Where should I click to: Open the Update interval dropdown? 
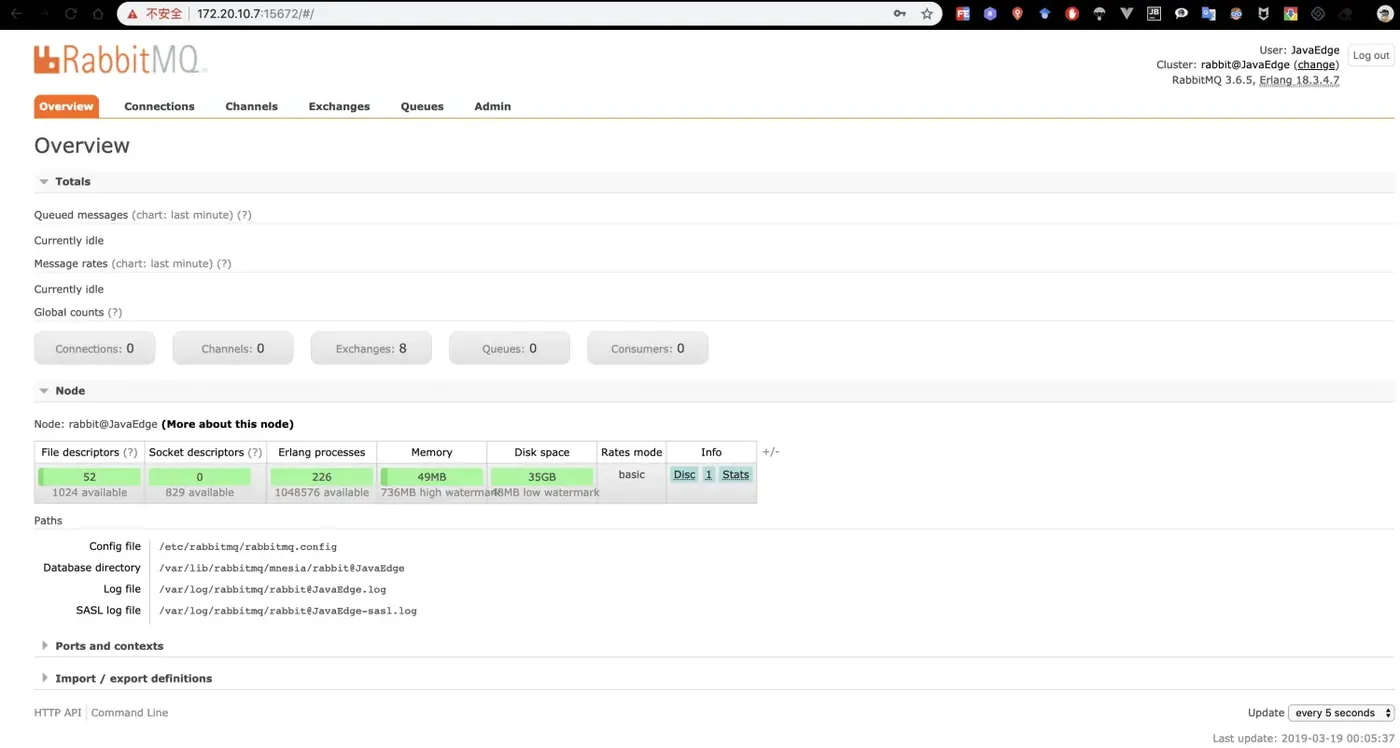tap(1341, 713)
